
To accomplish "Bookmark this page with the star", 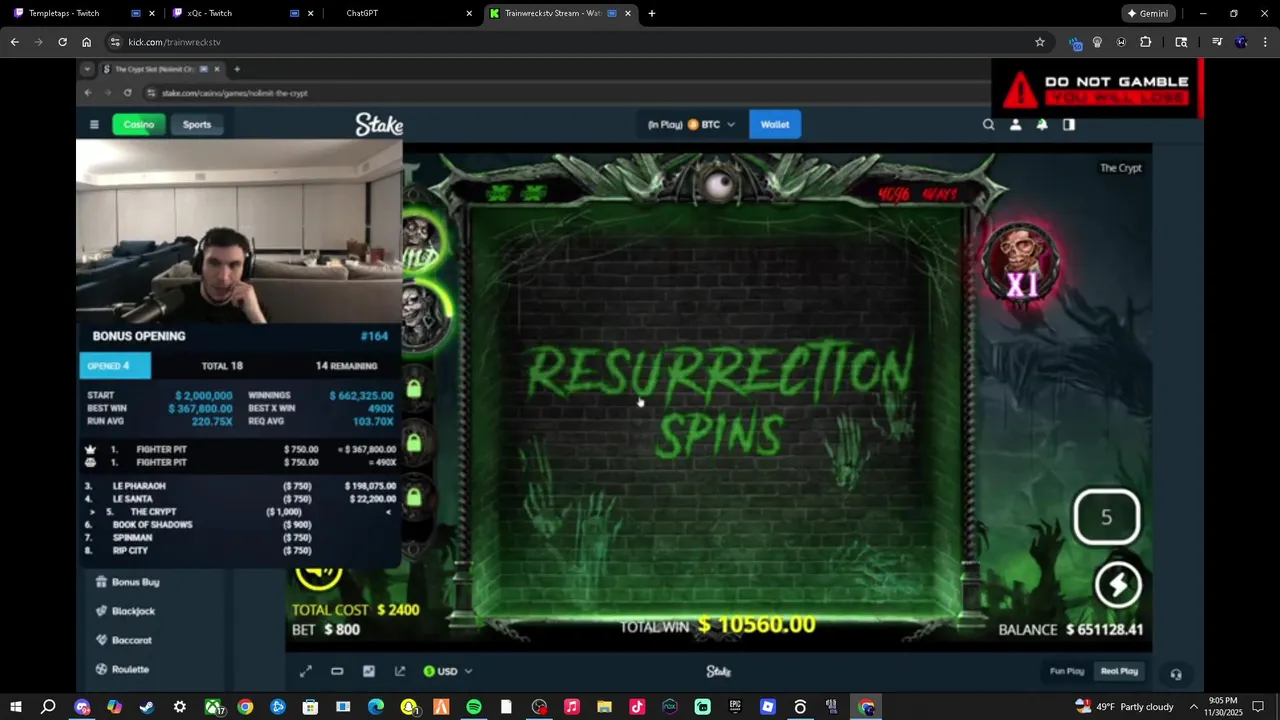I will [x=1040, y=42].
